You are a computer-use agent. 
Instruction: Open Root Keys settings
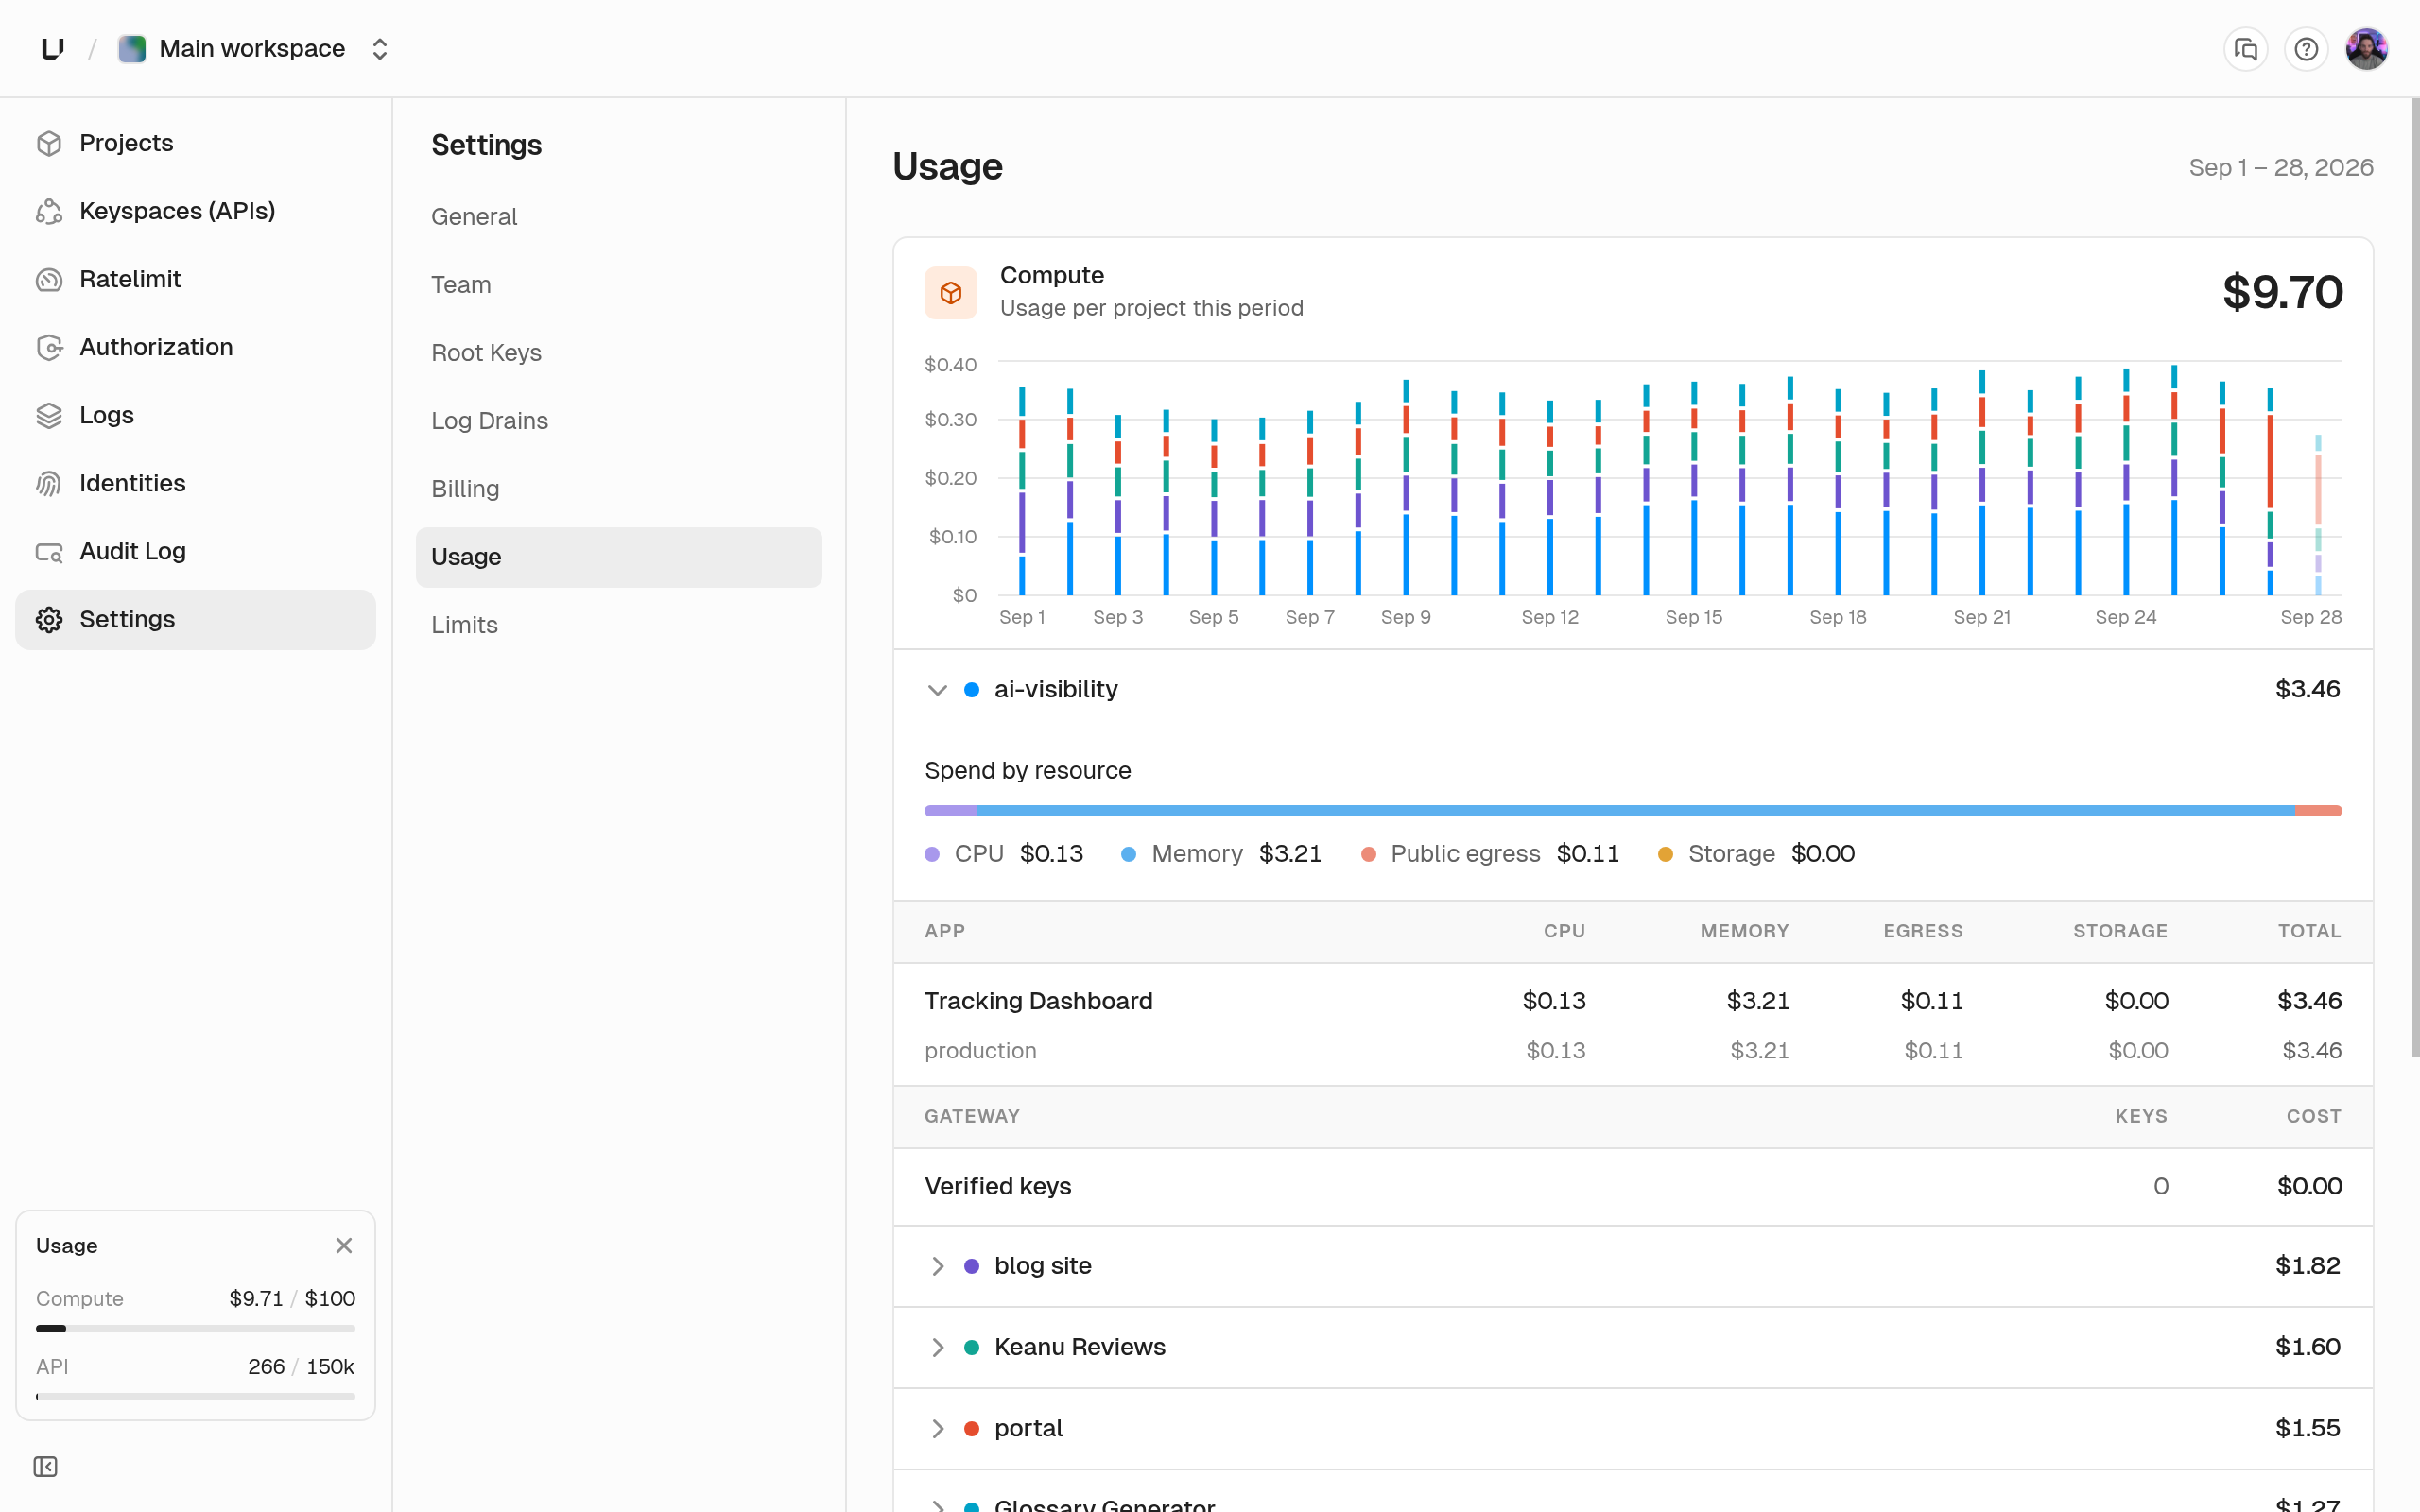[x=619, y=353]
